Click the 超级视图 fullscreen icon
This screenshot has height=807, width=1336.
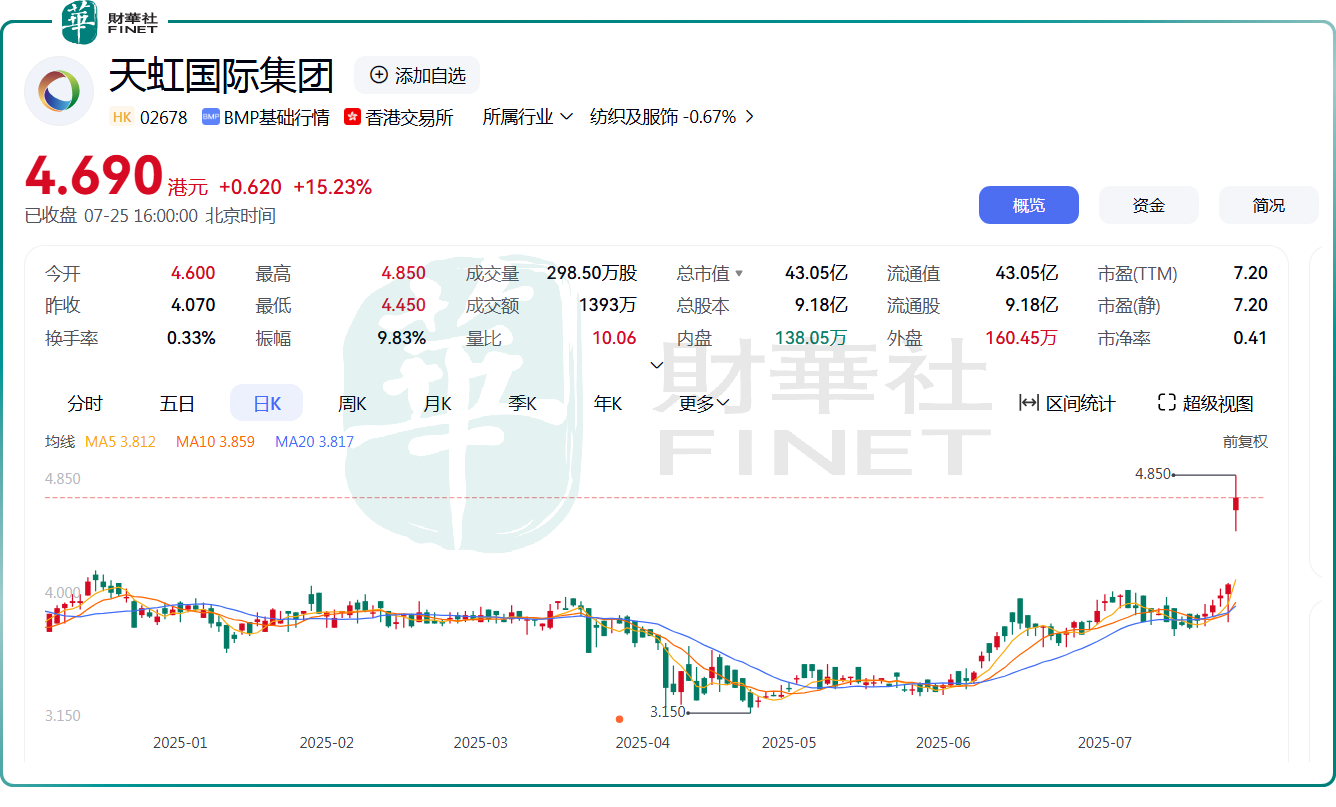[x=1166, y=403]
